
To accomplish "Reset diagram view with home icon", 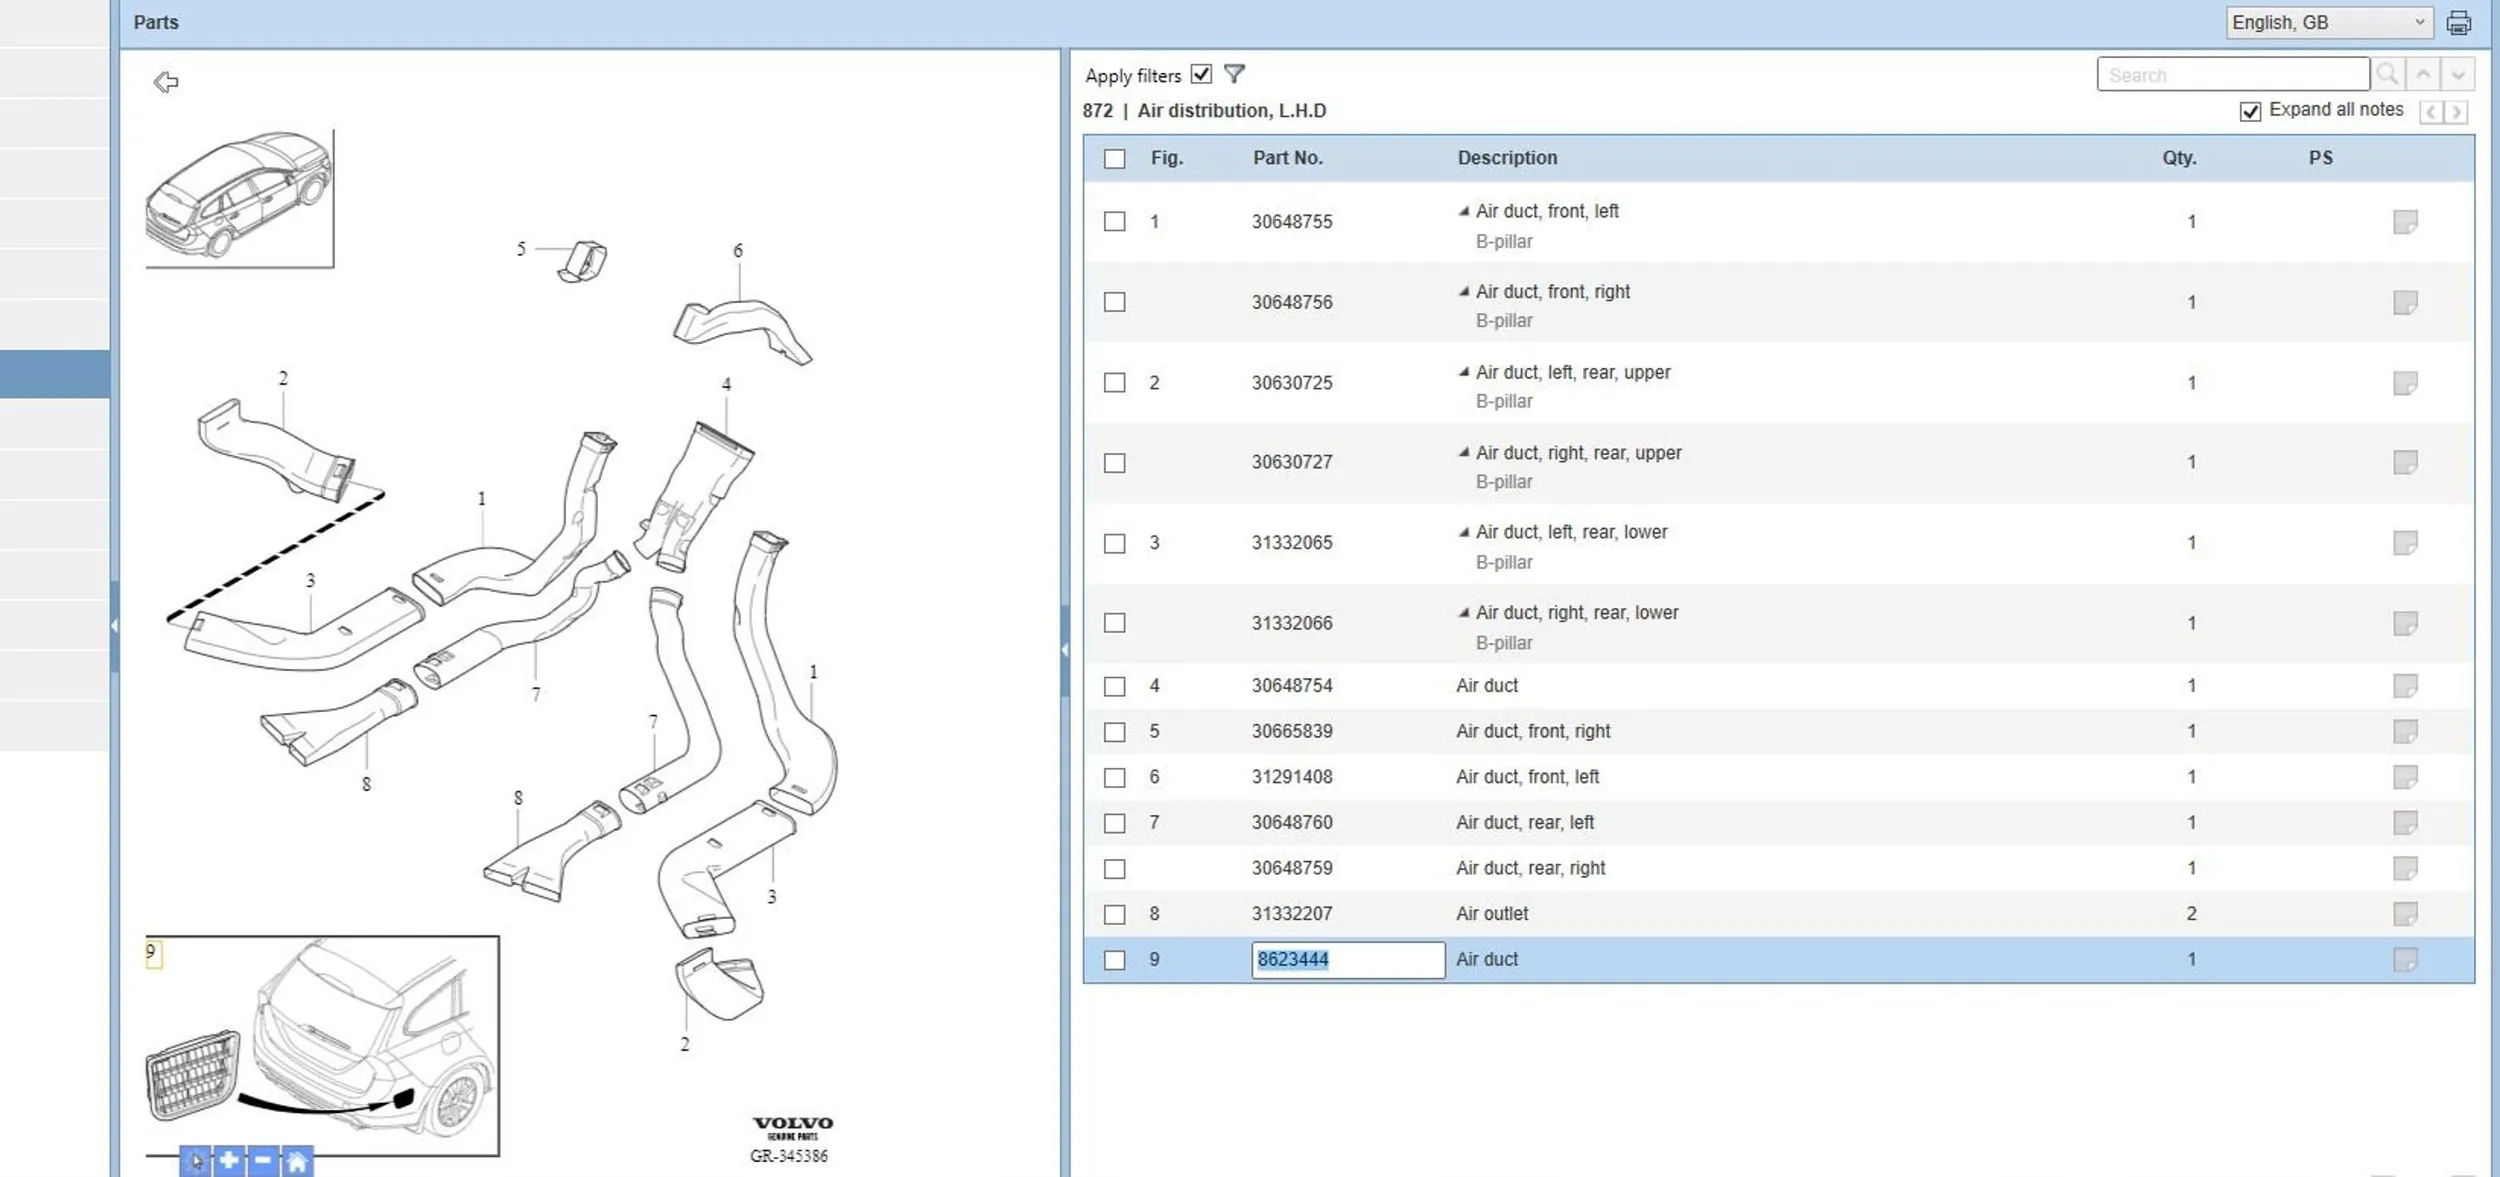I will pos(297,1161).
